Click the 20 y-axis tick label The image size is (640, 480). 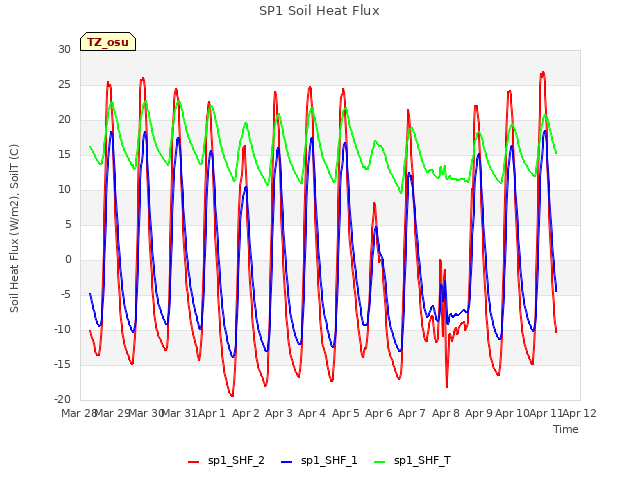pos(64,120)
